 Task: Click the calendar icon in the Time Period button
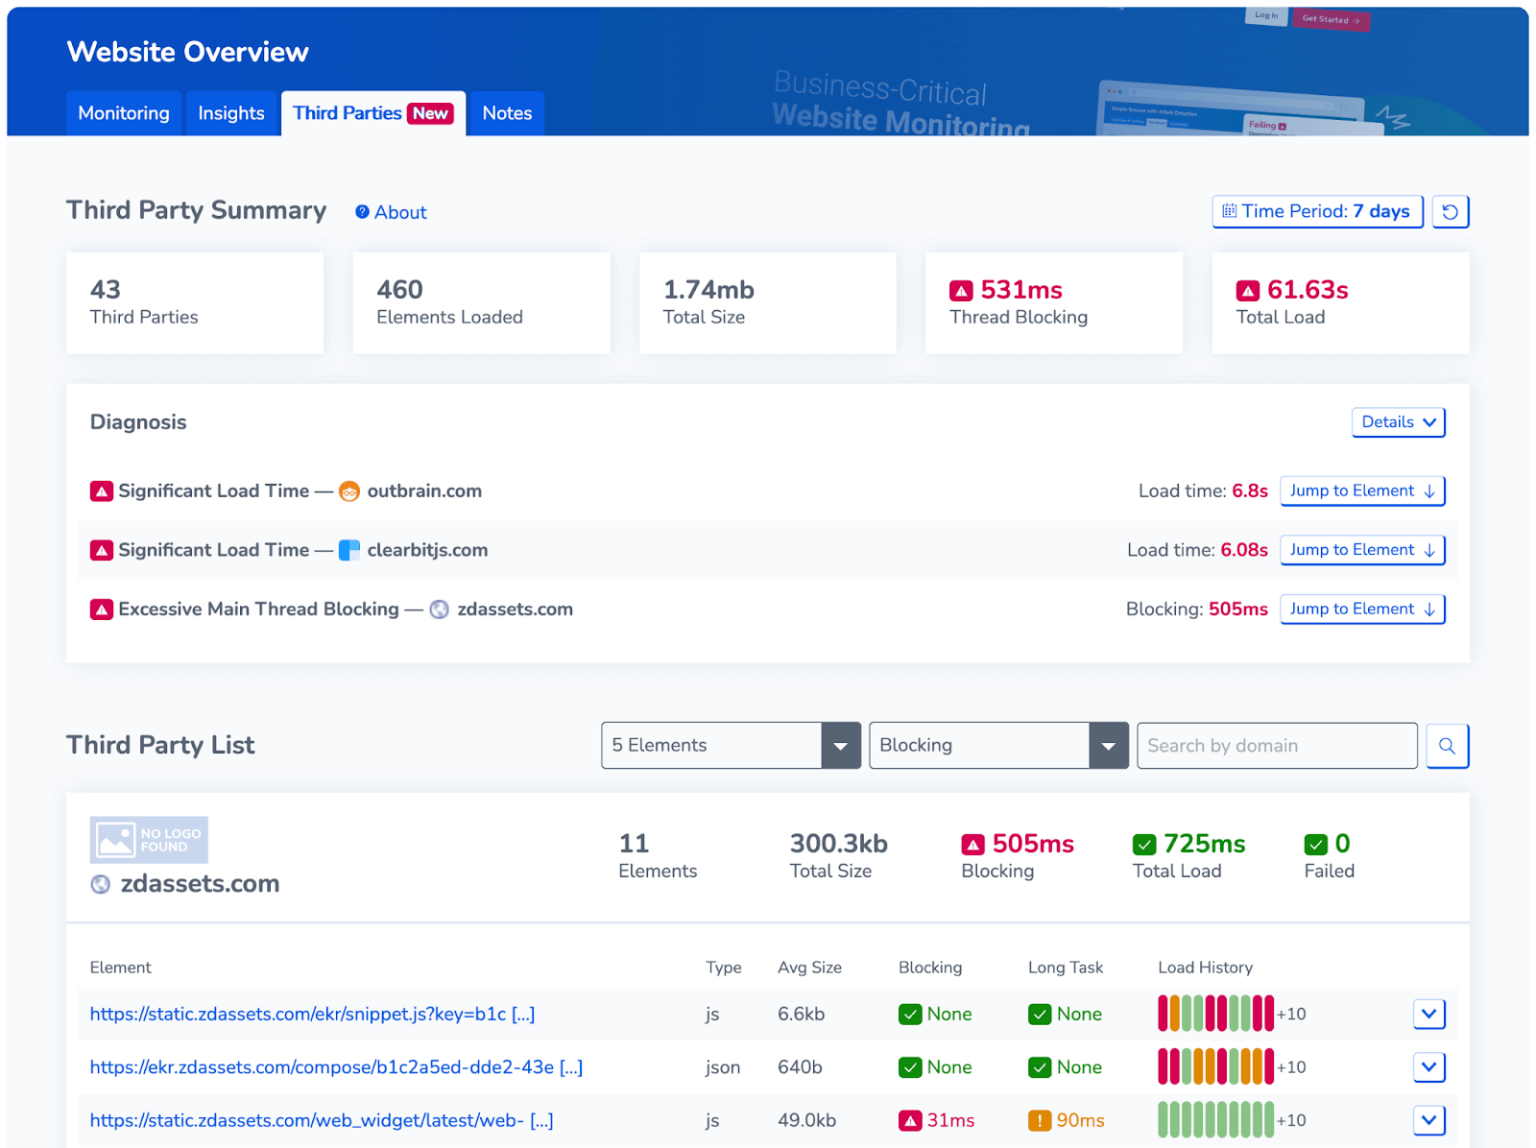click(x=1229, y=211)
